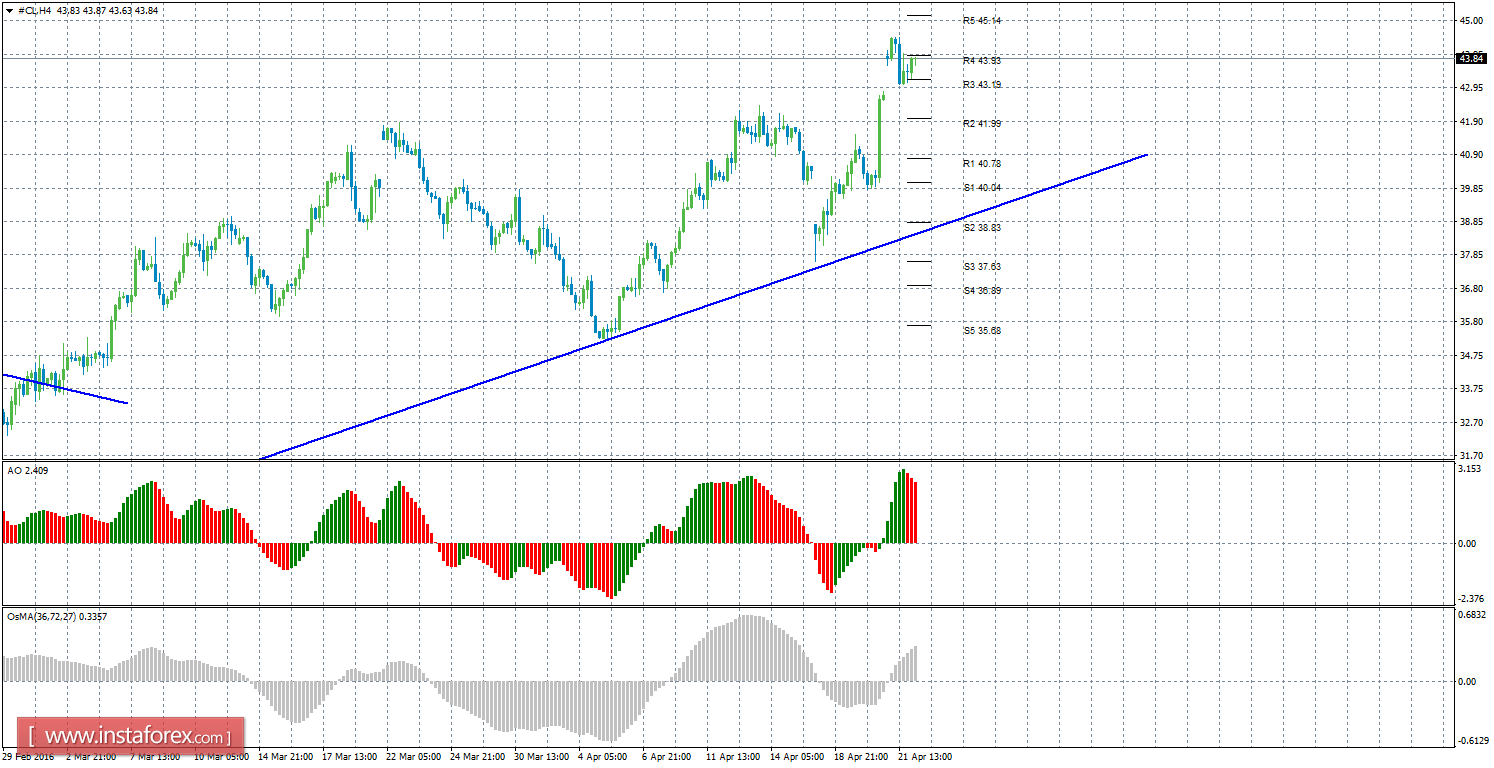Screen dimensions: 1494x768
Task: Select the R5 45.14 pivot label
Action: point(982,20)
